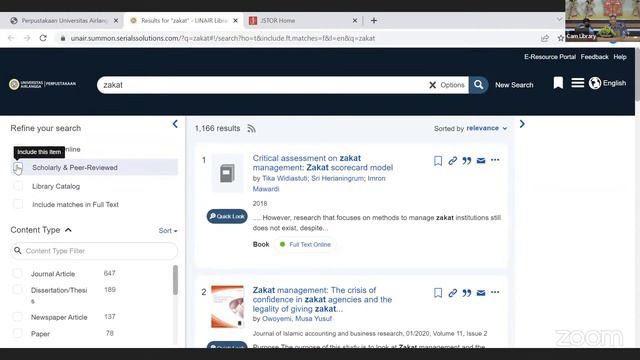The height and width of the screenshot is (360, 640).
Task: Click the magnifier search button
Action: pos(478,85)
